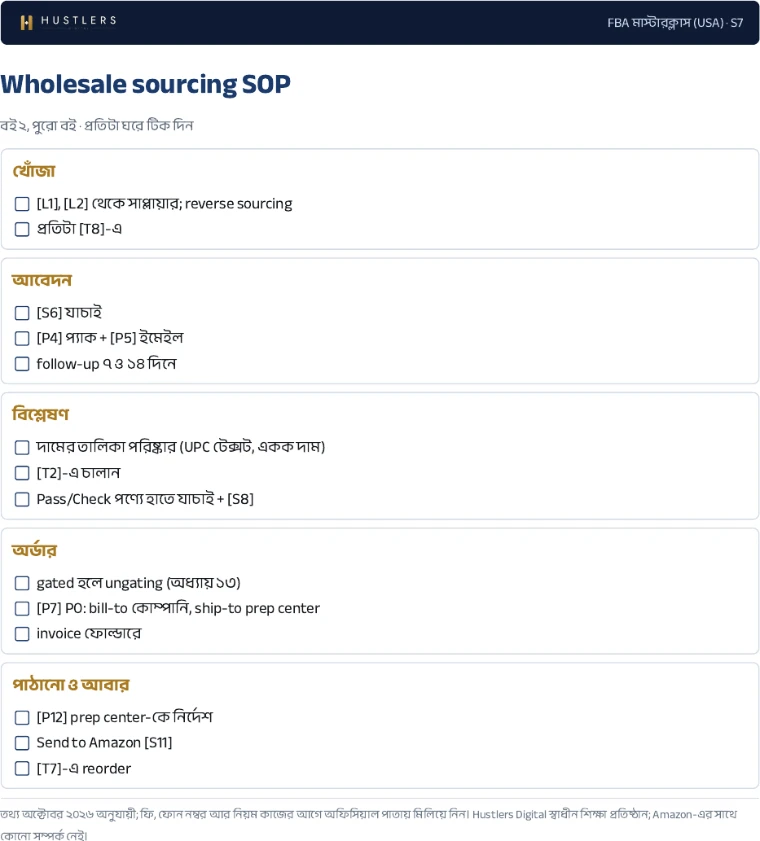Tick the [P12] prep center instruction box
Image resolution: width=760 pixels, height=841 pixels.
(x=22, y=718)
